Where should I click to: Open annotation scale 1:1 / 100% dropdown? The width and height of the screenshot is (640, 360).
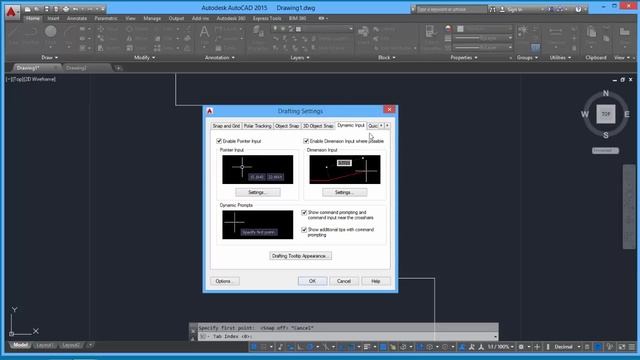tap(501, 347)
